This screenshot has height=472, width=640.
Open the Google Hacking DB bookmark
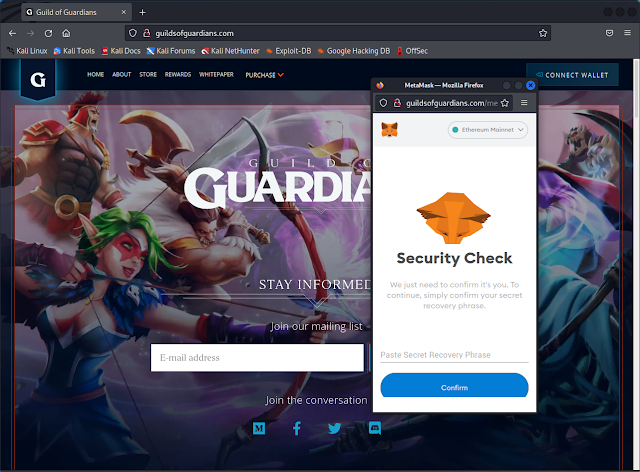353,51
